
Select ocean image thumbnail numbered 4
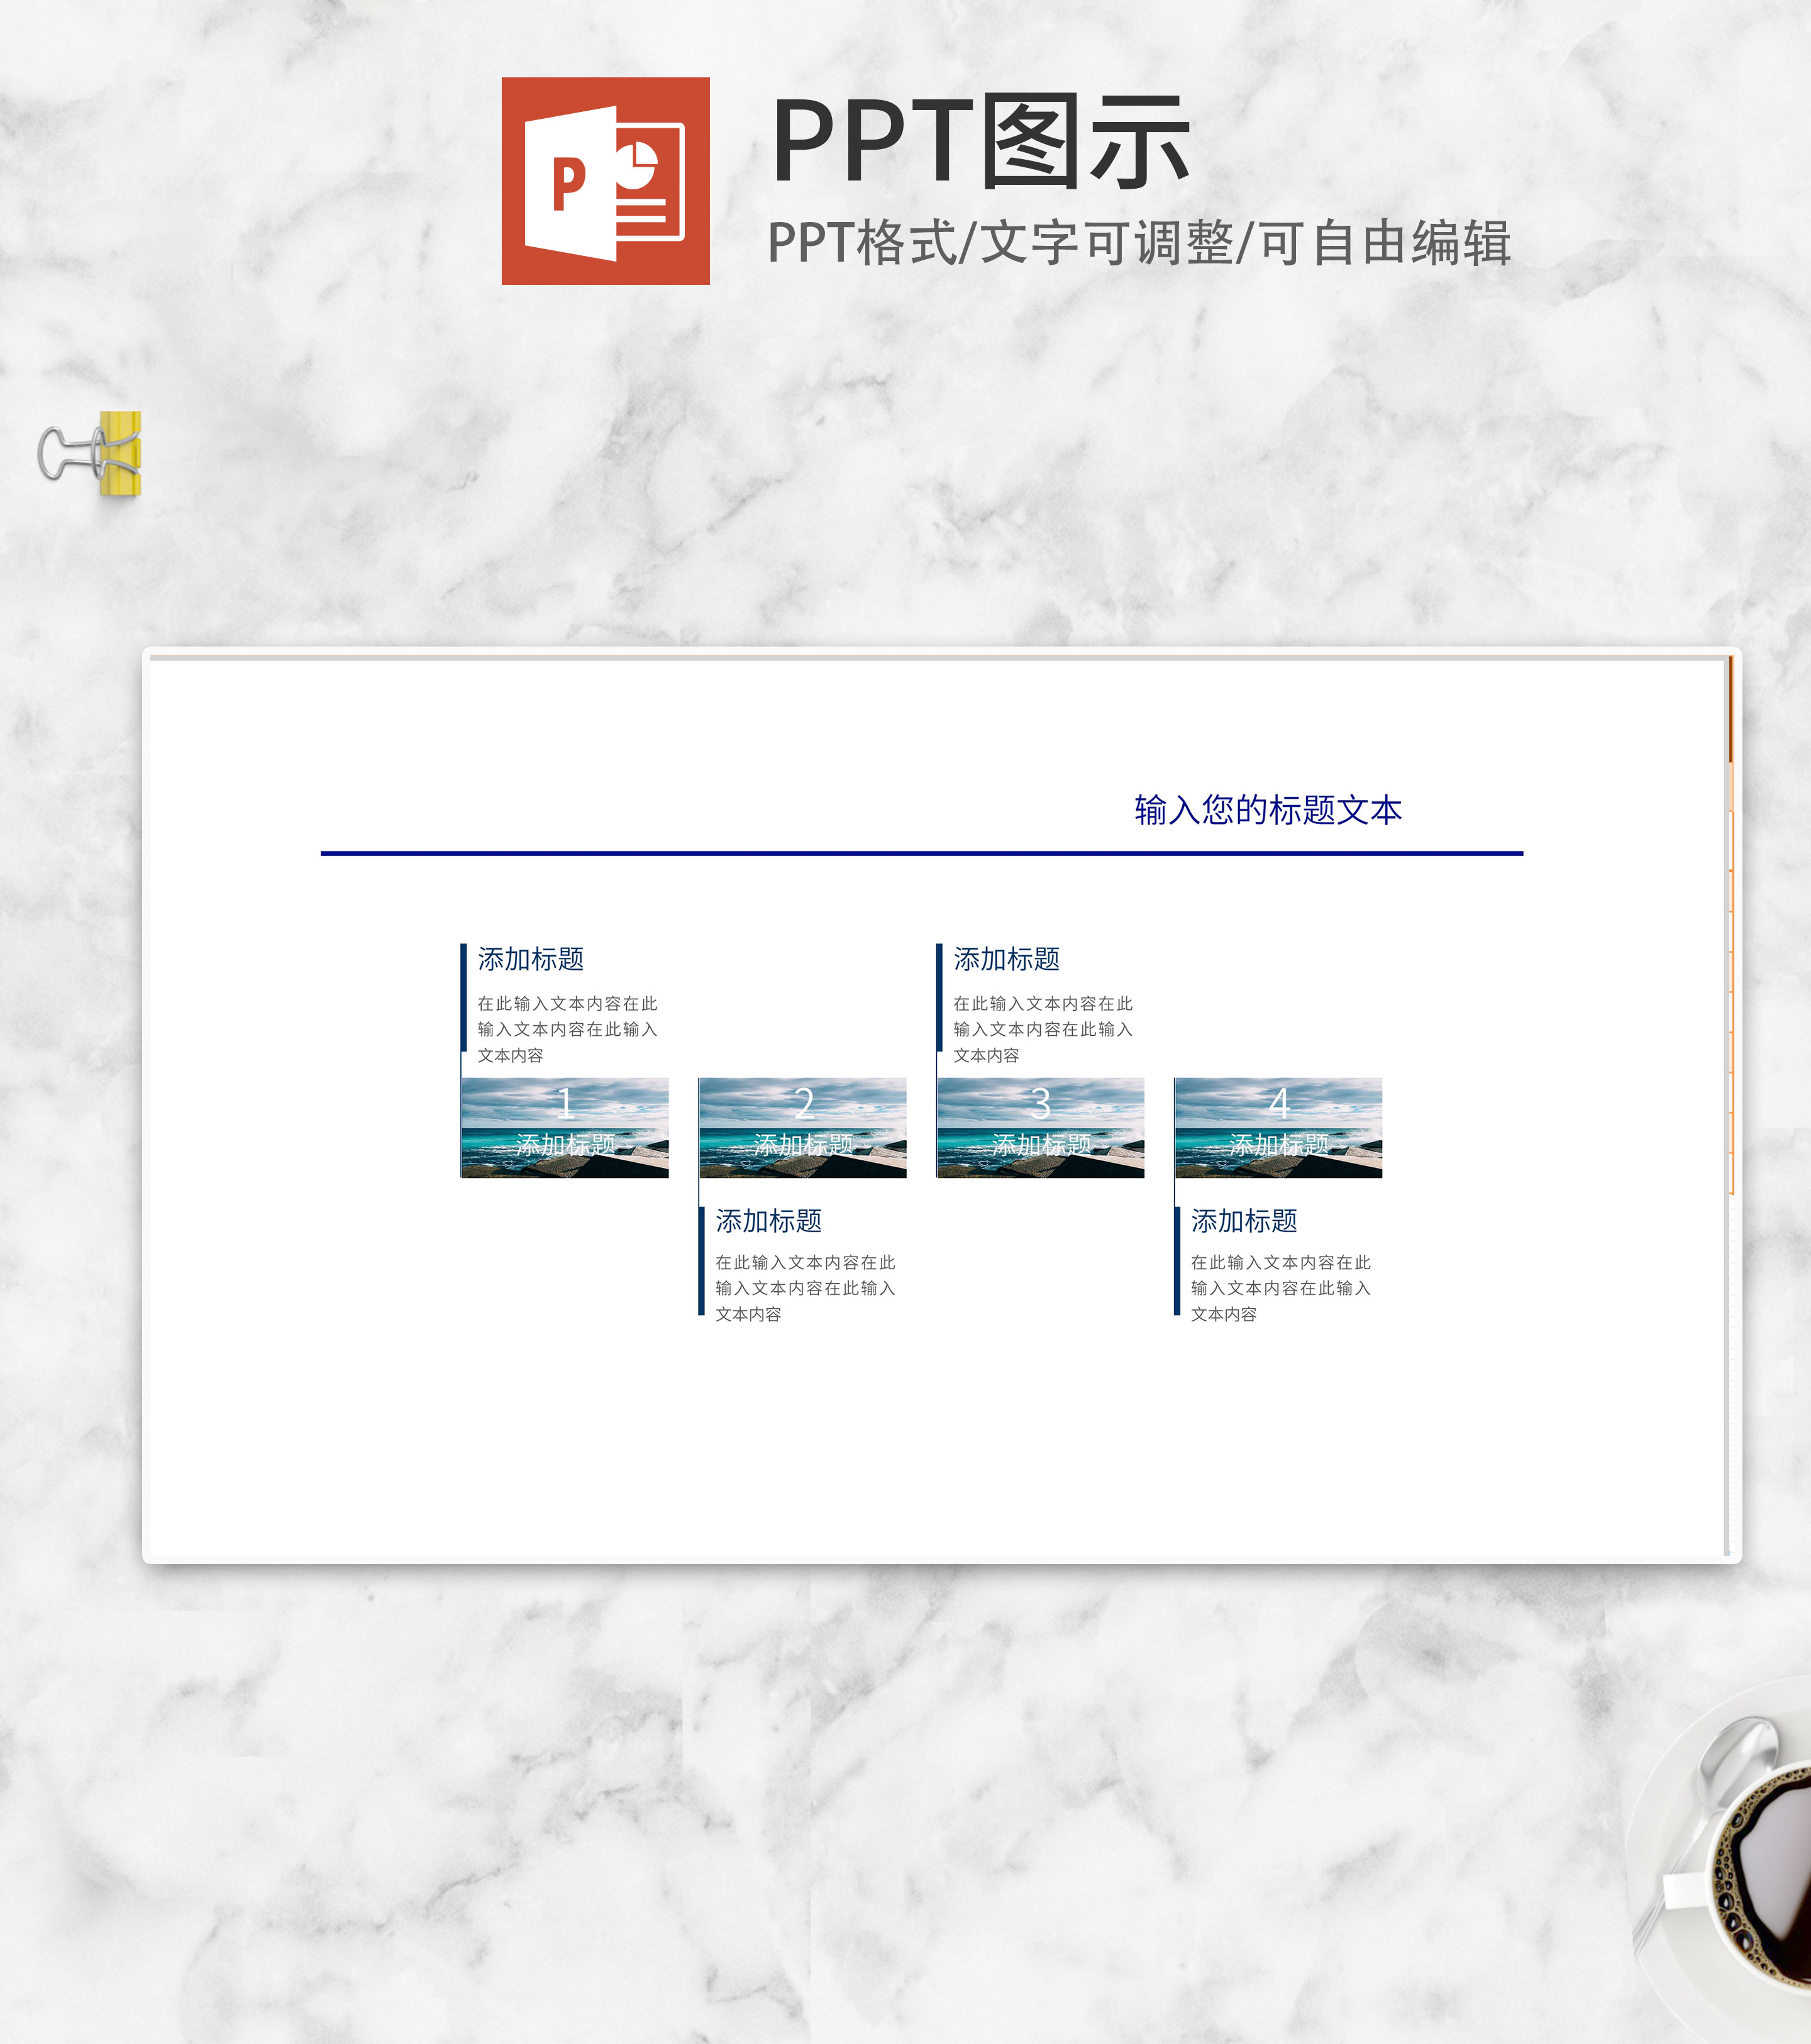[x=1278, y=1127]
